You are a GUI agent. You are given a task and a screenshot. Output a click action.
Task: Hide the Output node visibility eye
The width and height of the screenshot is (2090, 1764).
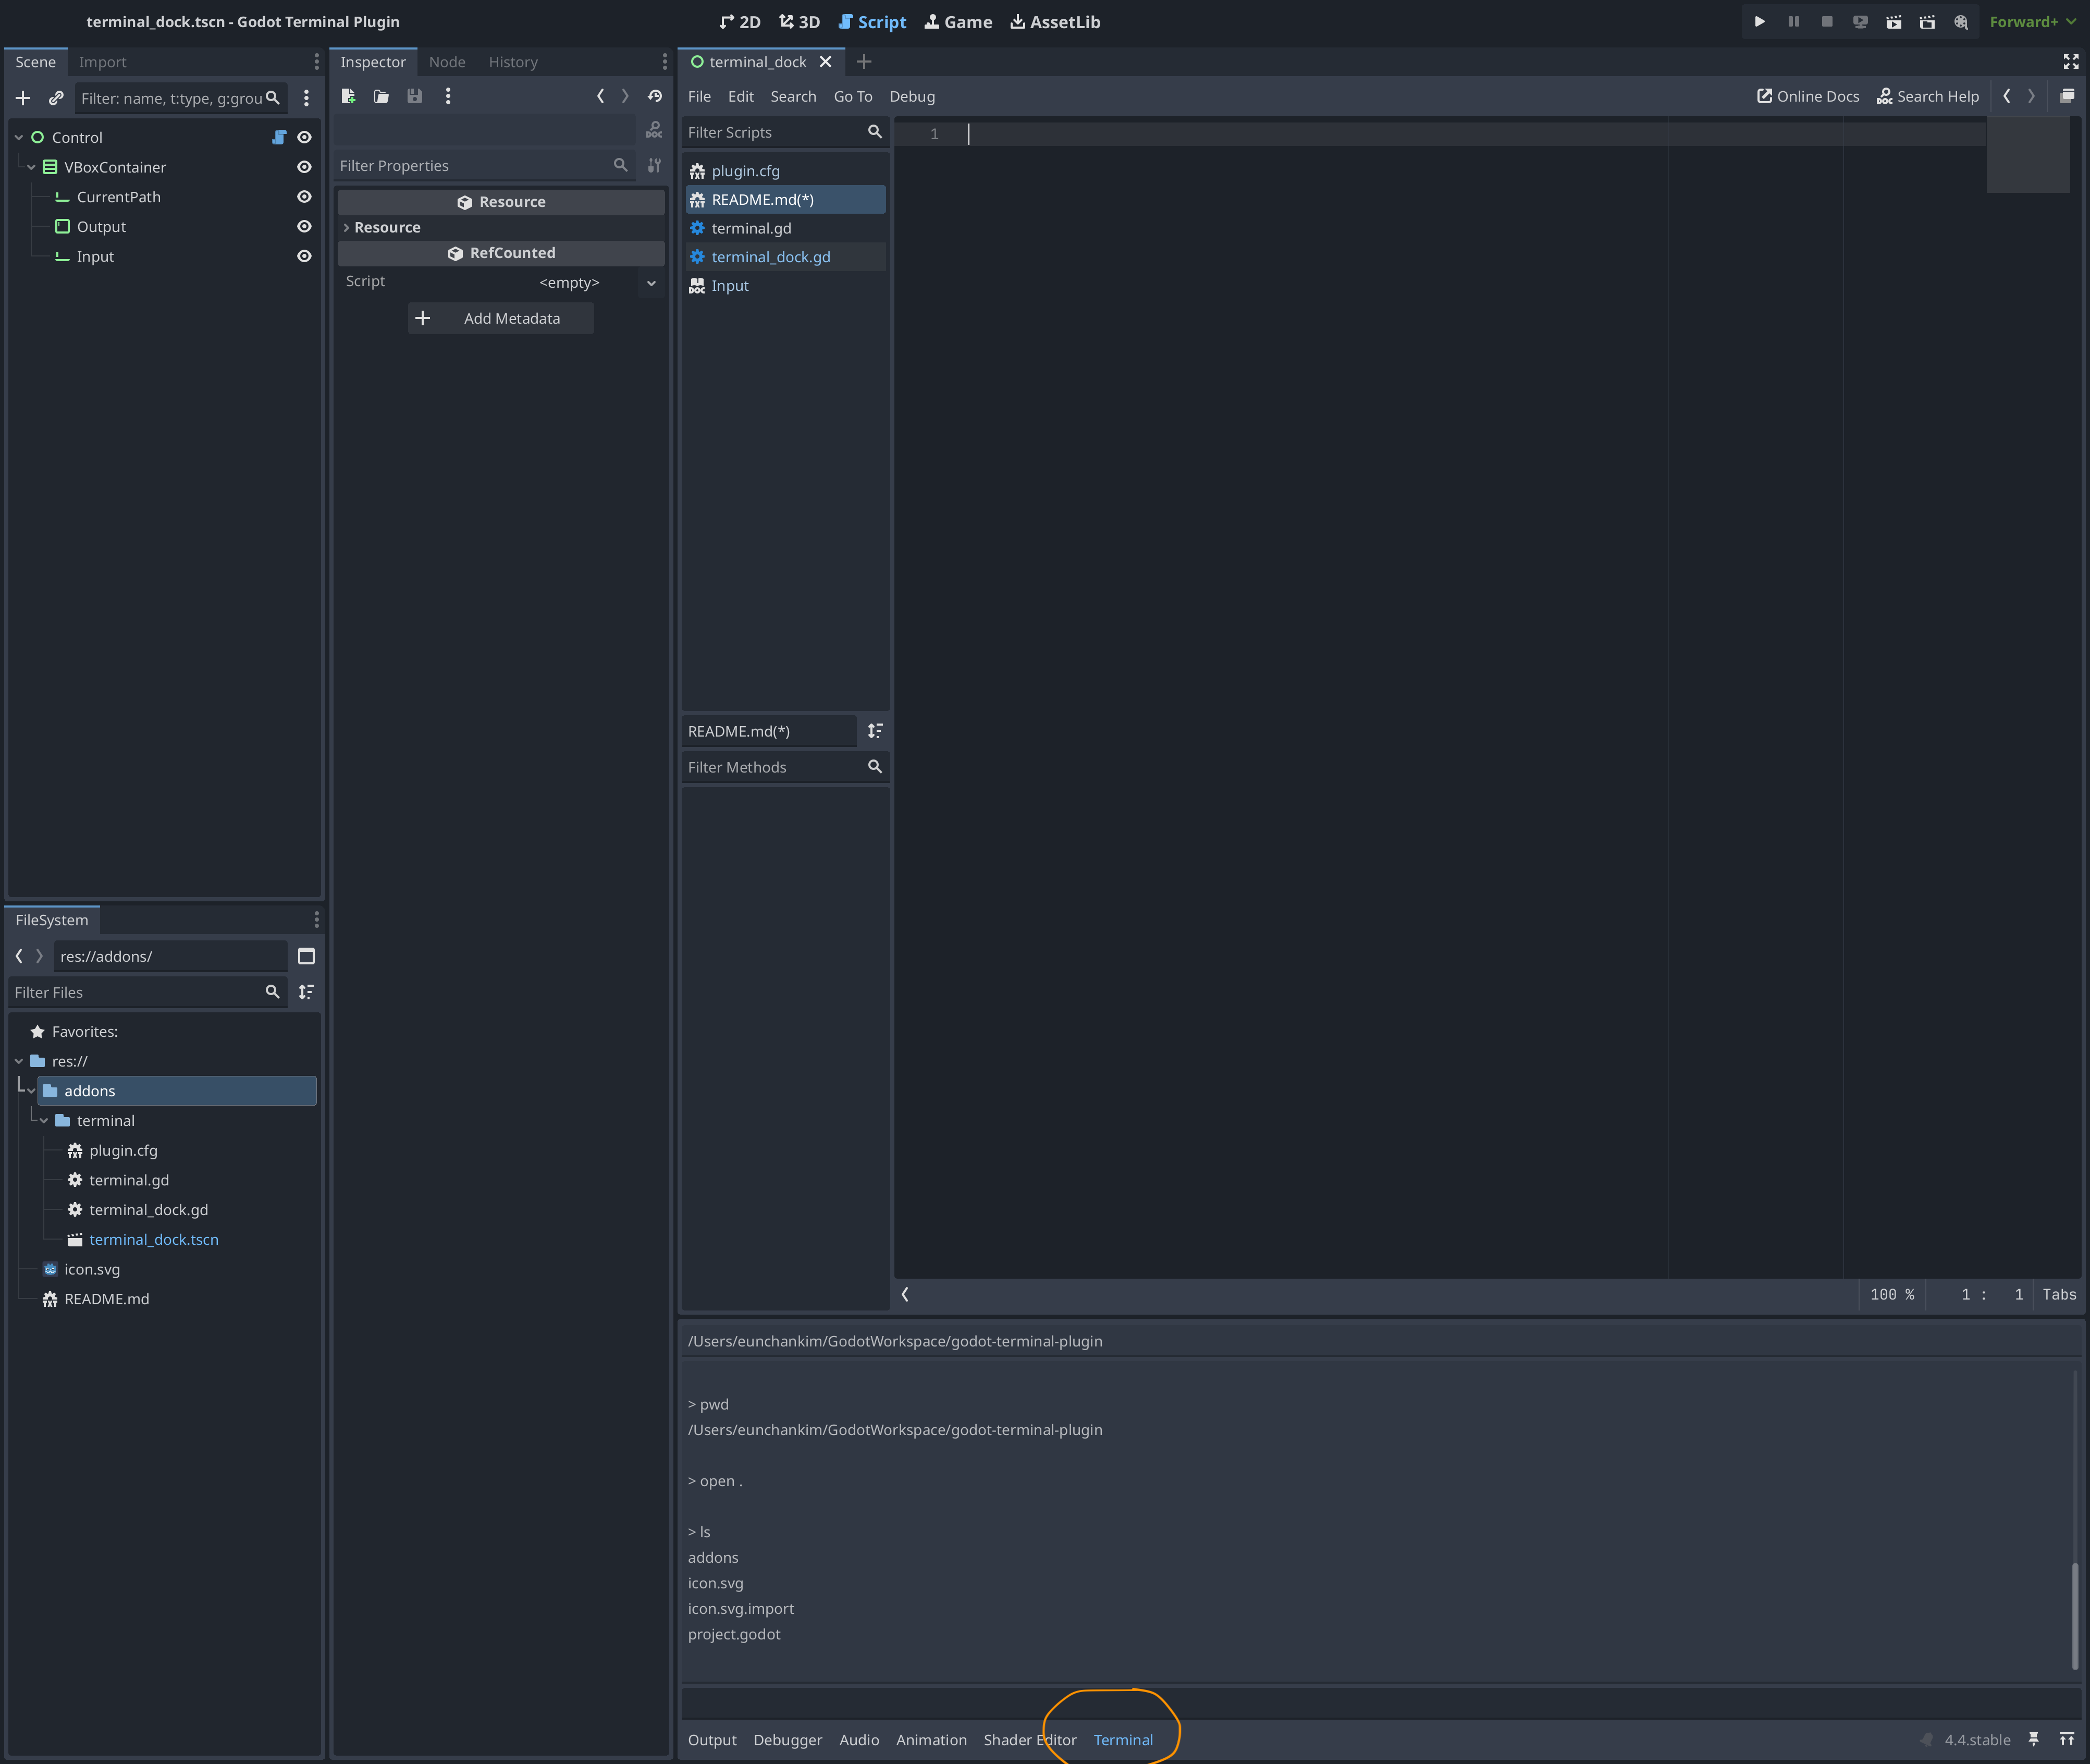[304, 227]
